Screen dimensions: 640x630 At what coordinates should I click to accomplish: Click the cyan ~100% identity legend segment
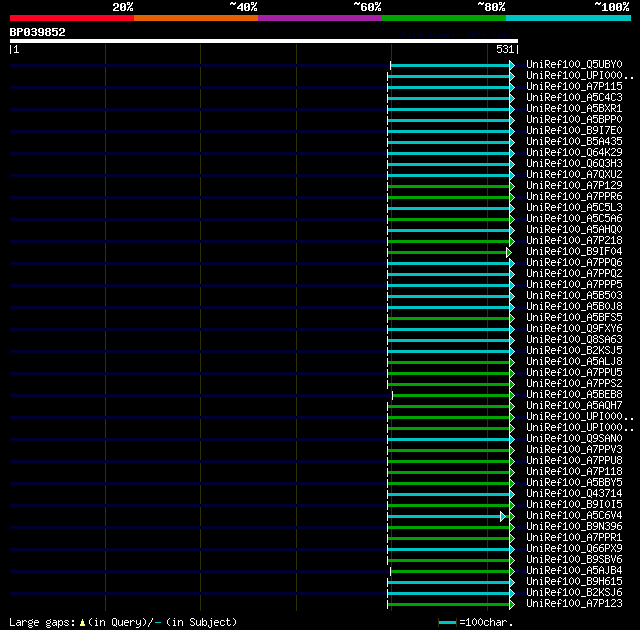[568, 18]
